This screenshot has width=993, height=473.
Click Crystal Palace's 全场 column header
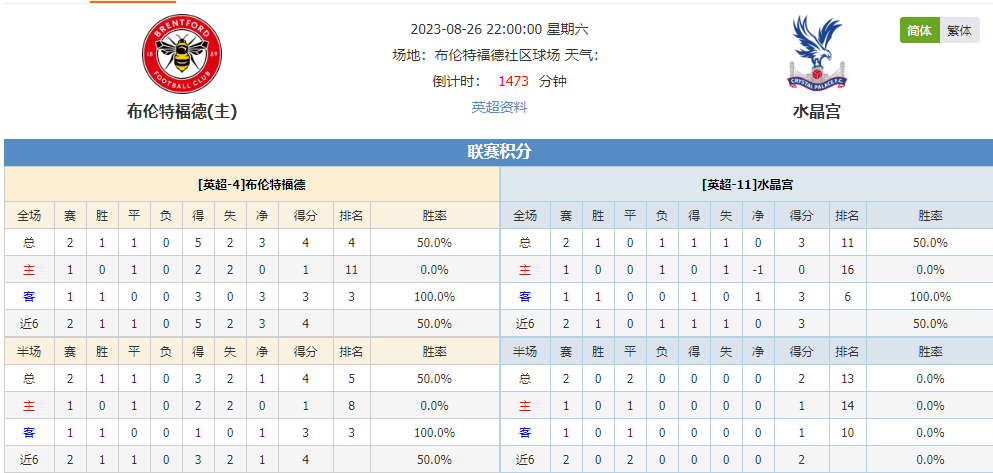pos(525,216)
